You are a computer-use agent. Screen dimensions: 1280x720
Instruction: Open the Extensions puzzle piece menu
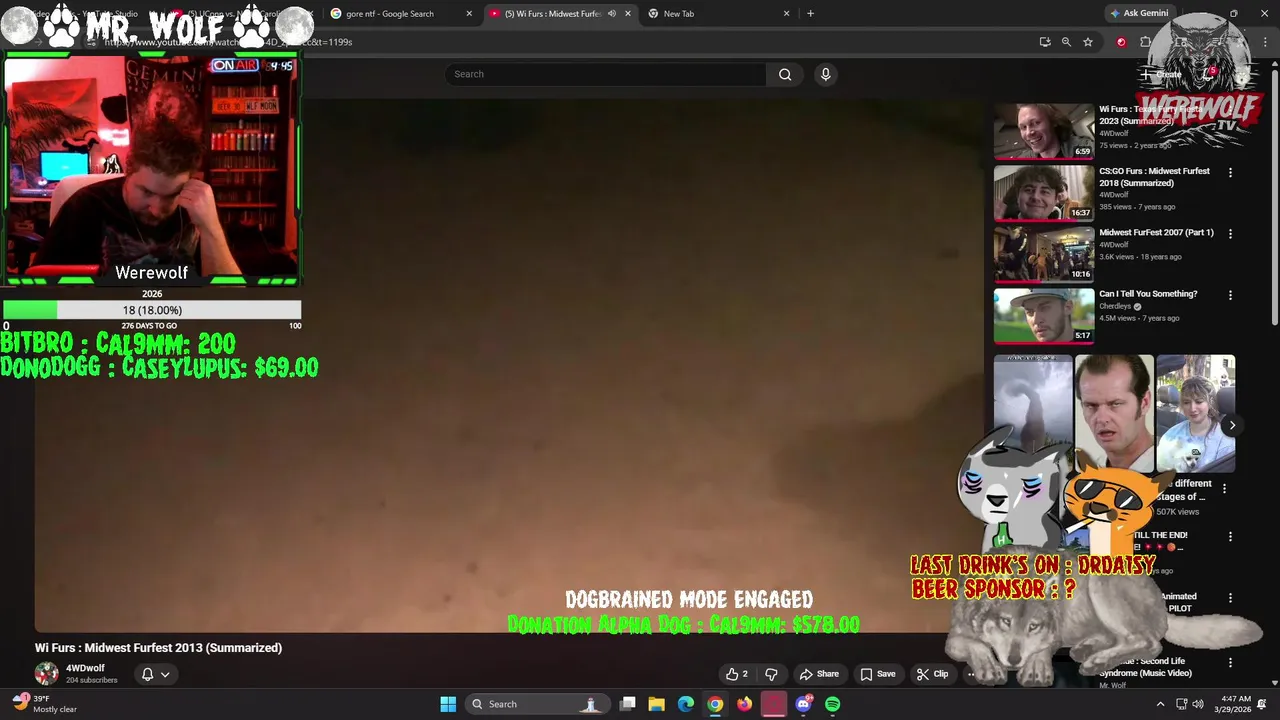(x=1145, y=42)
